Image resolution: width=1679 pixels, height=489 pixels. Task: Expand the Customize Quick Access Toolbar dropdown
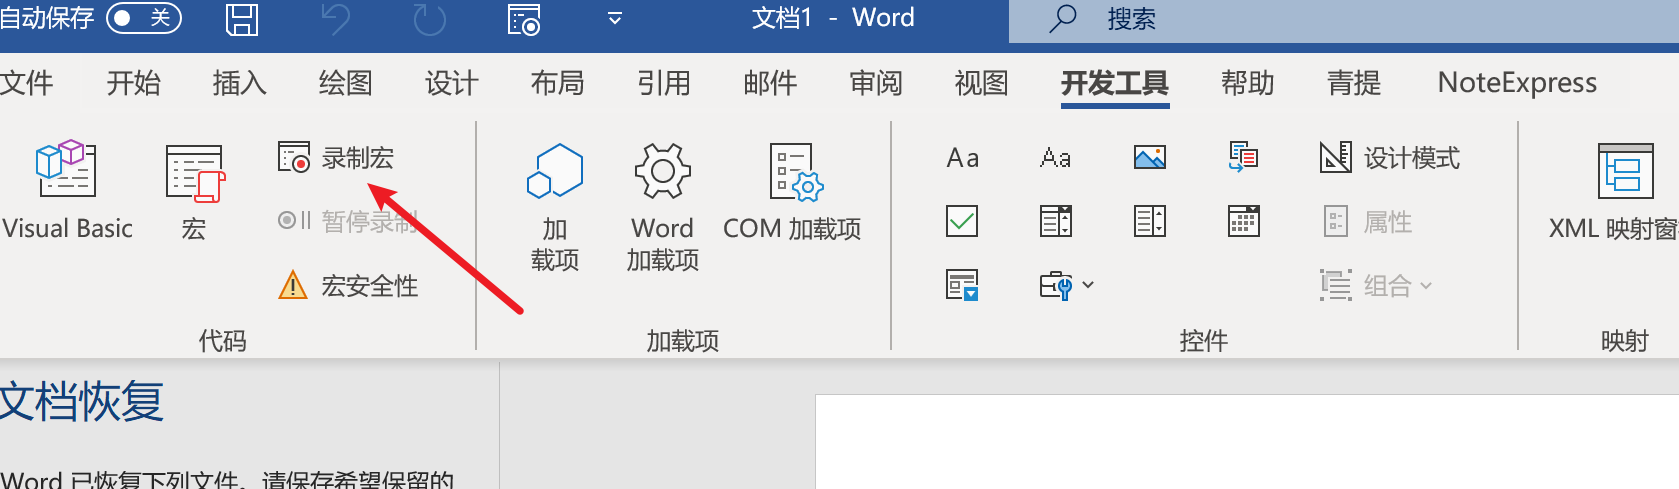(615, 19)
